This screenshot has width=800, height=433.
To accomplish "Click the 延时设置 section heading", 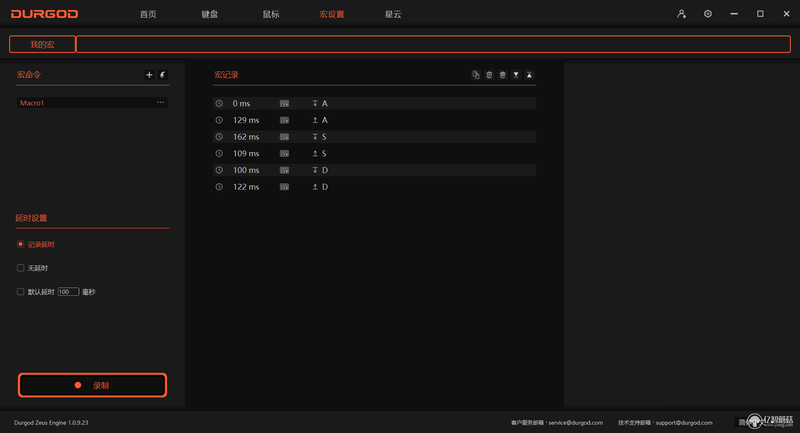I will (x=31, y=218).
